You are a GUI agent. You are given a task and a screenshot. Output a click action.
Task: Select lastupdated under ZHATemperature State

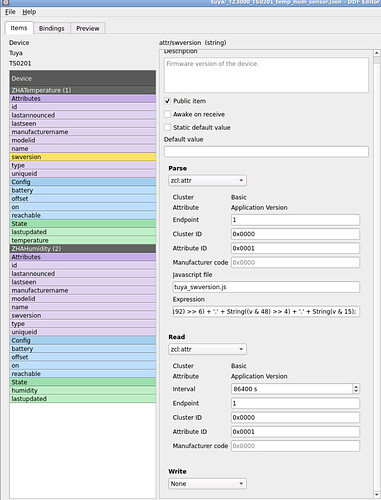click(x=83, y=232)
